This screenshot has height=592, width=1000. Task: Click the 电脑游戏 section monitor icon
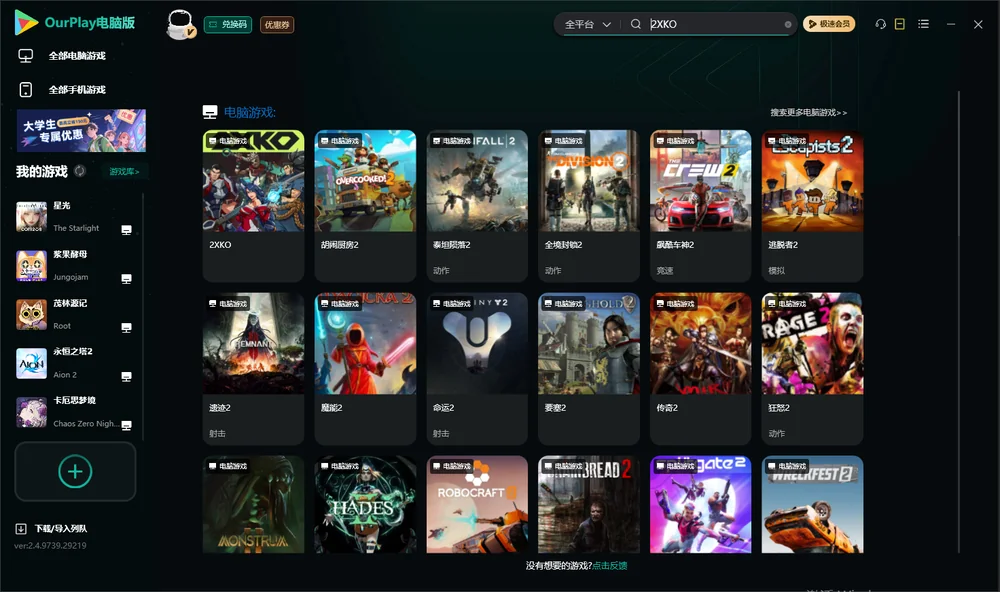[210, 112]
